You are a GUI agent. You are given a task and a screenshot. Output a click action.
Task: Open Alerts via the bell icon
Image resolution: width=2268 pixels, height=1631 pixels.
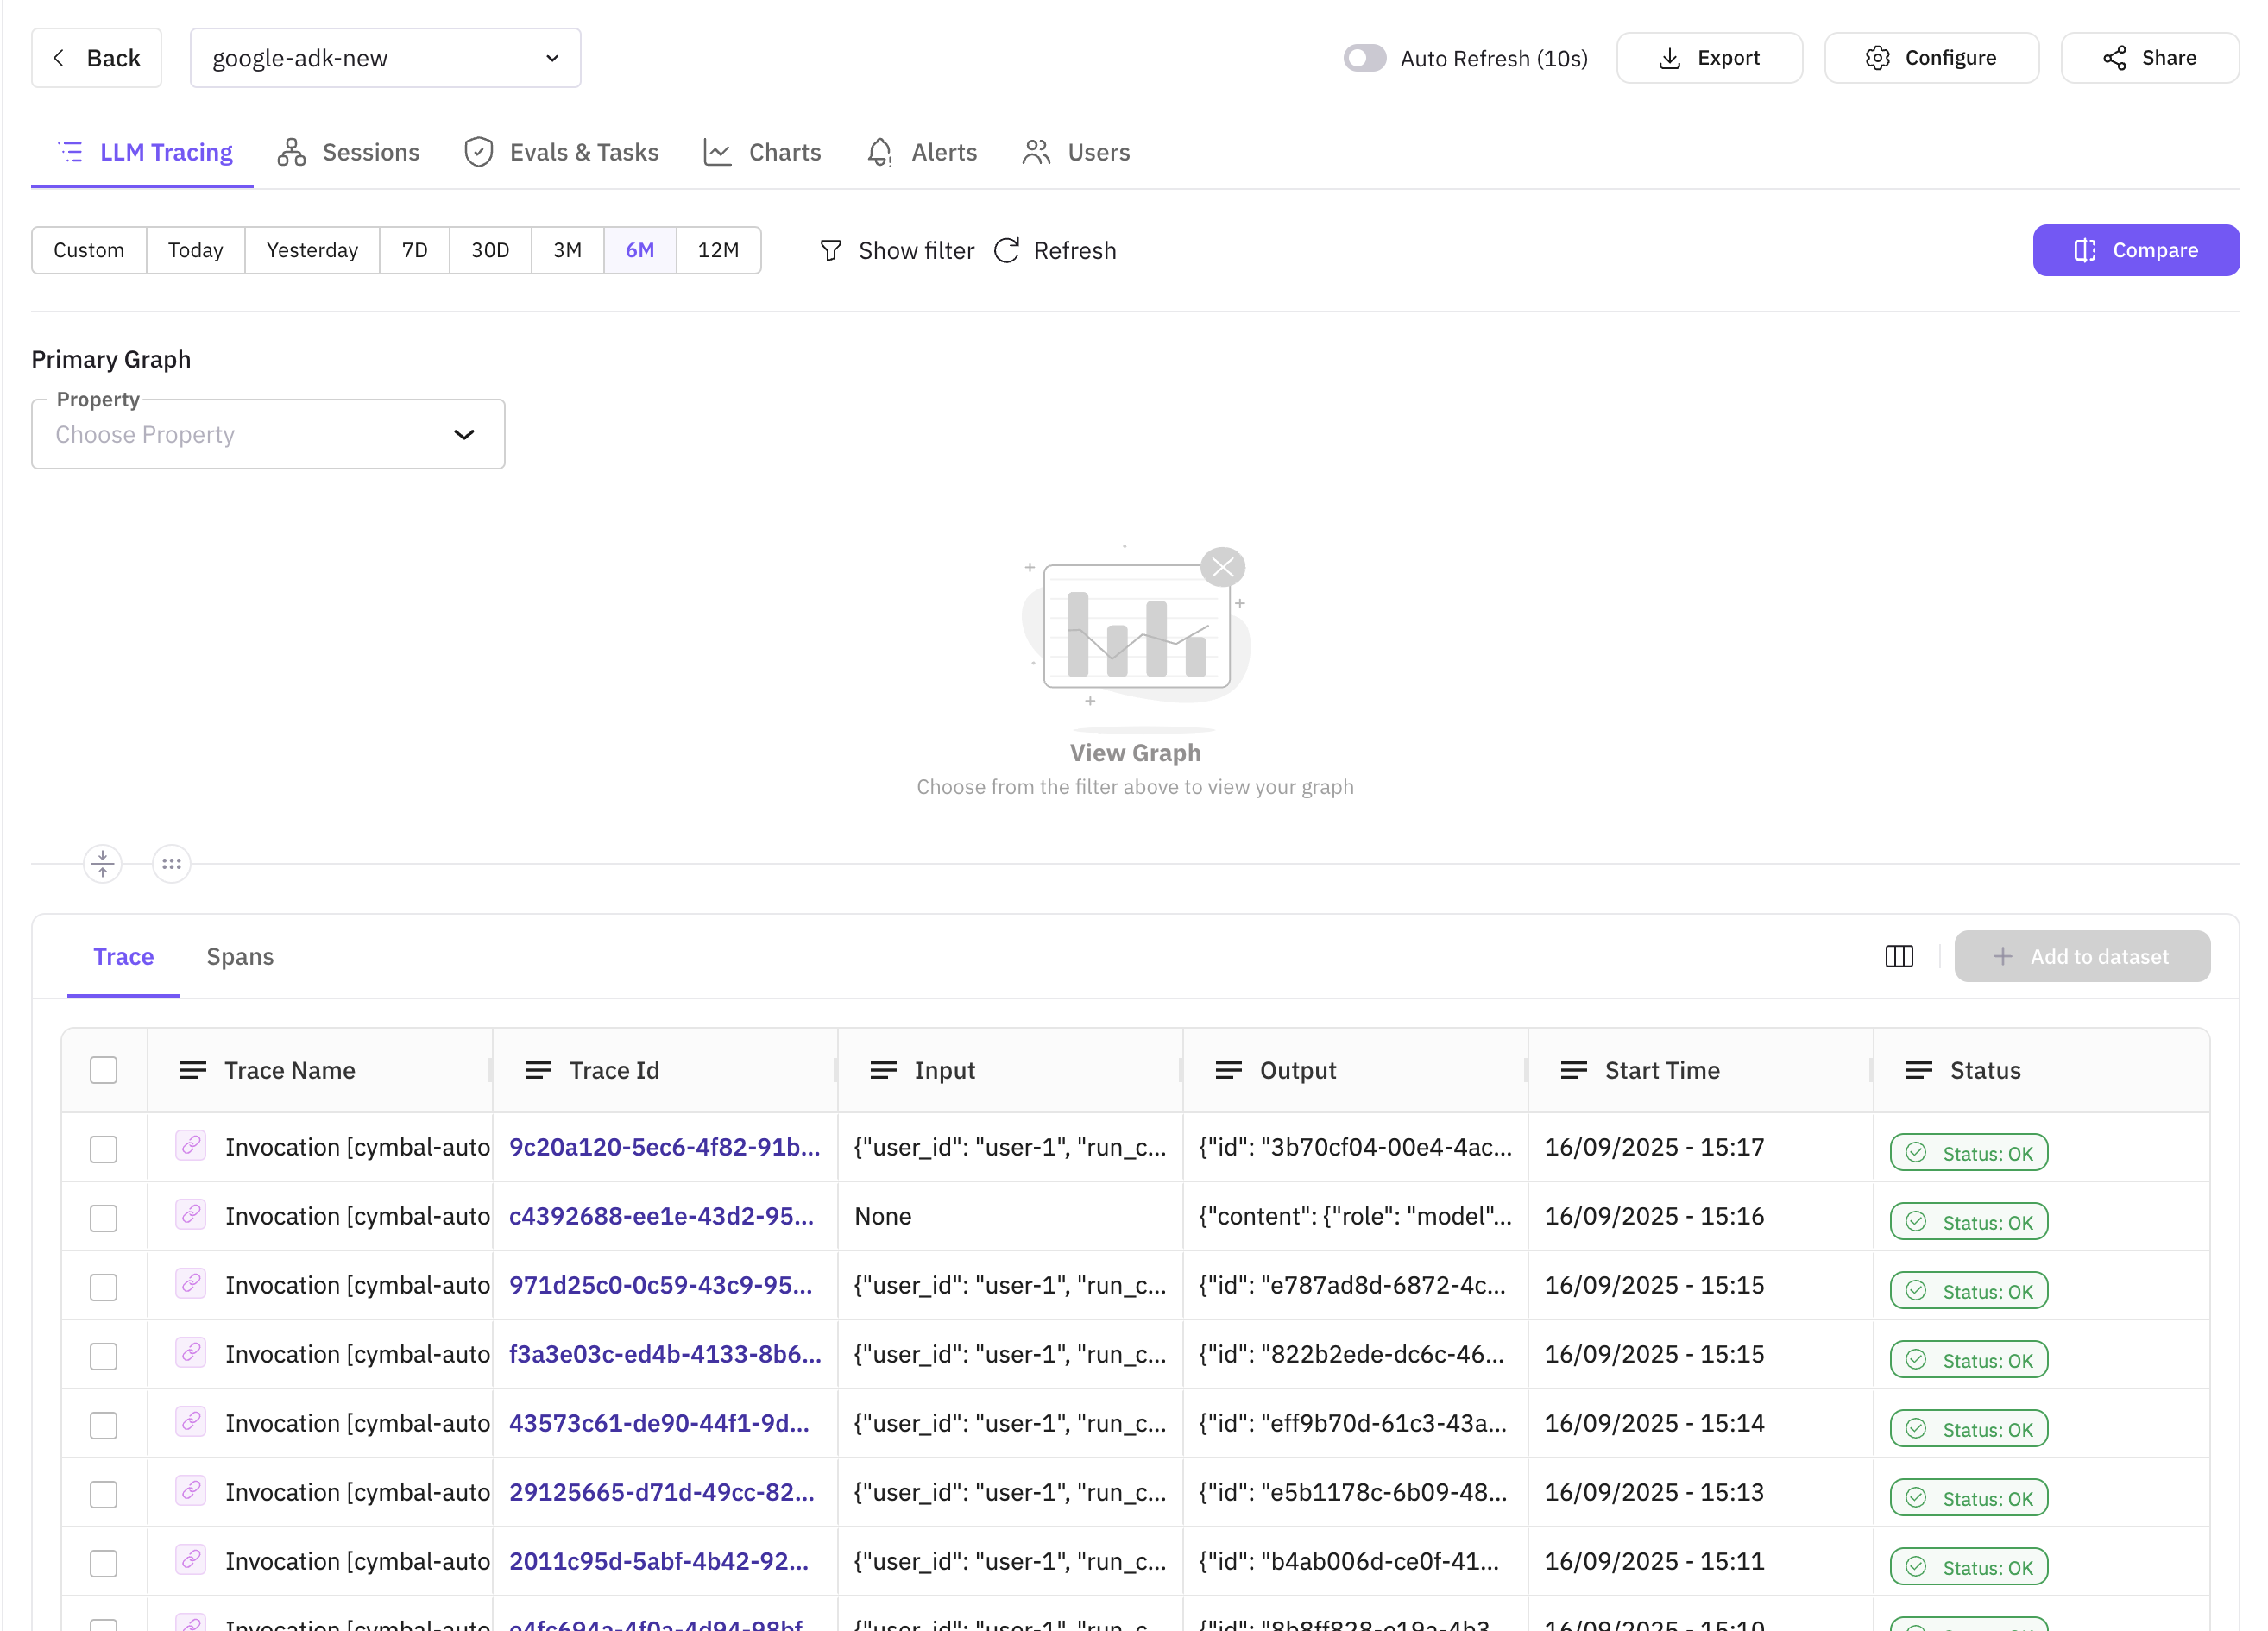tap(880, 152)
